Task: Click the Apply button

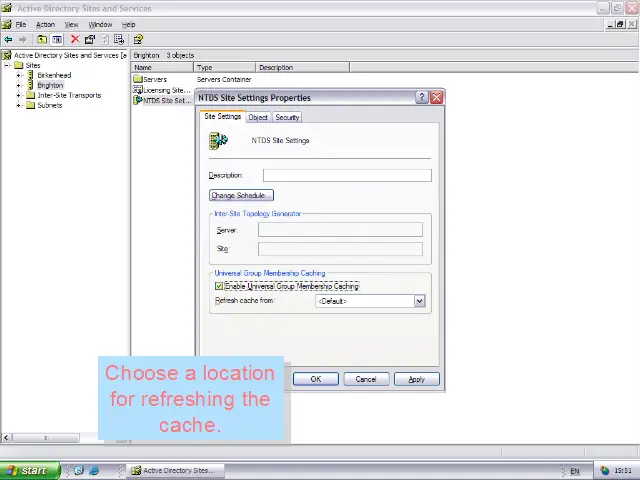Action: [x=417, y=379]
